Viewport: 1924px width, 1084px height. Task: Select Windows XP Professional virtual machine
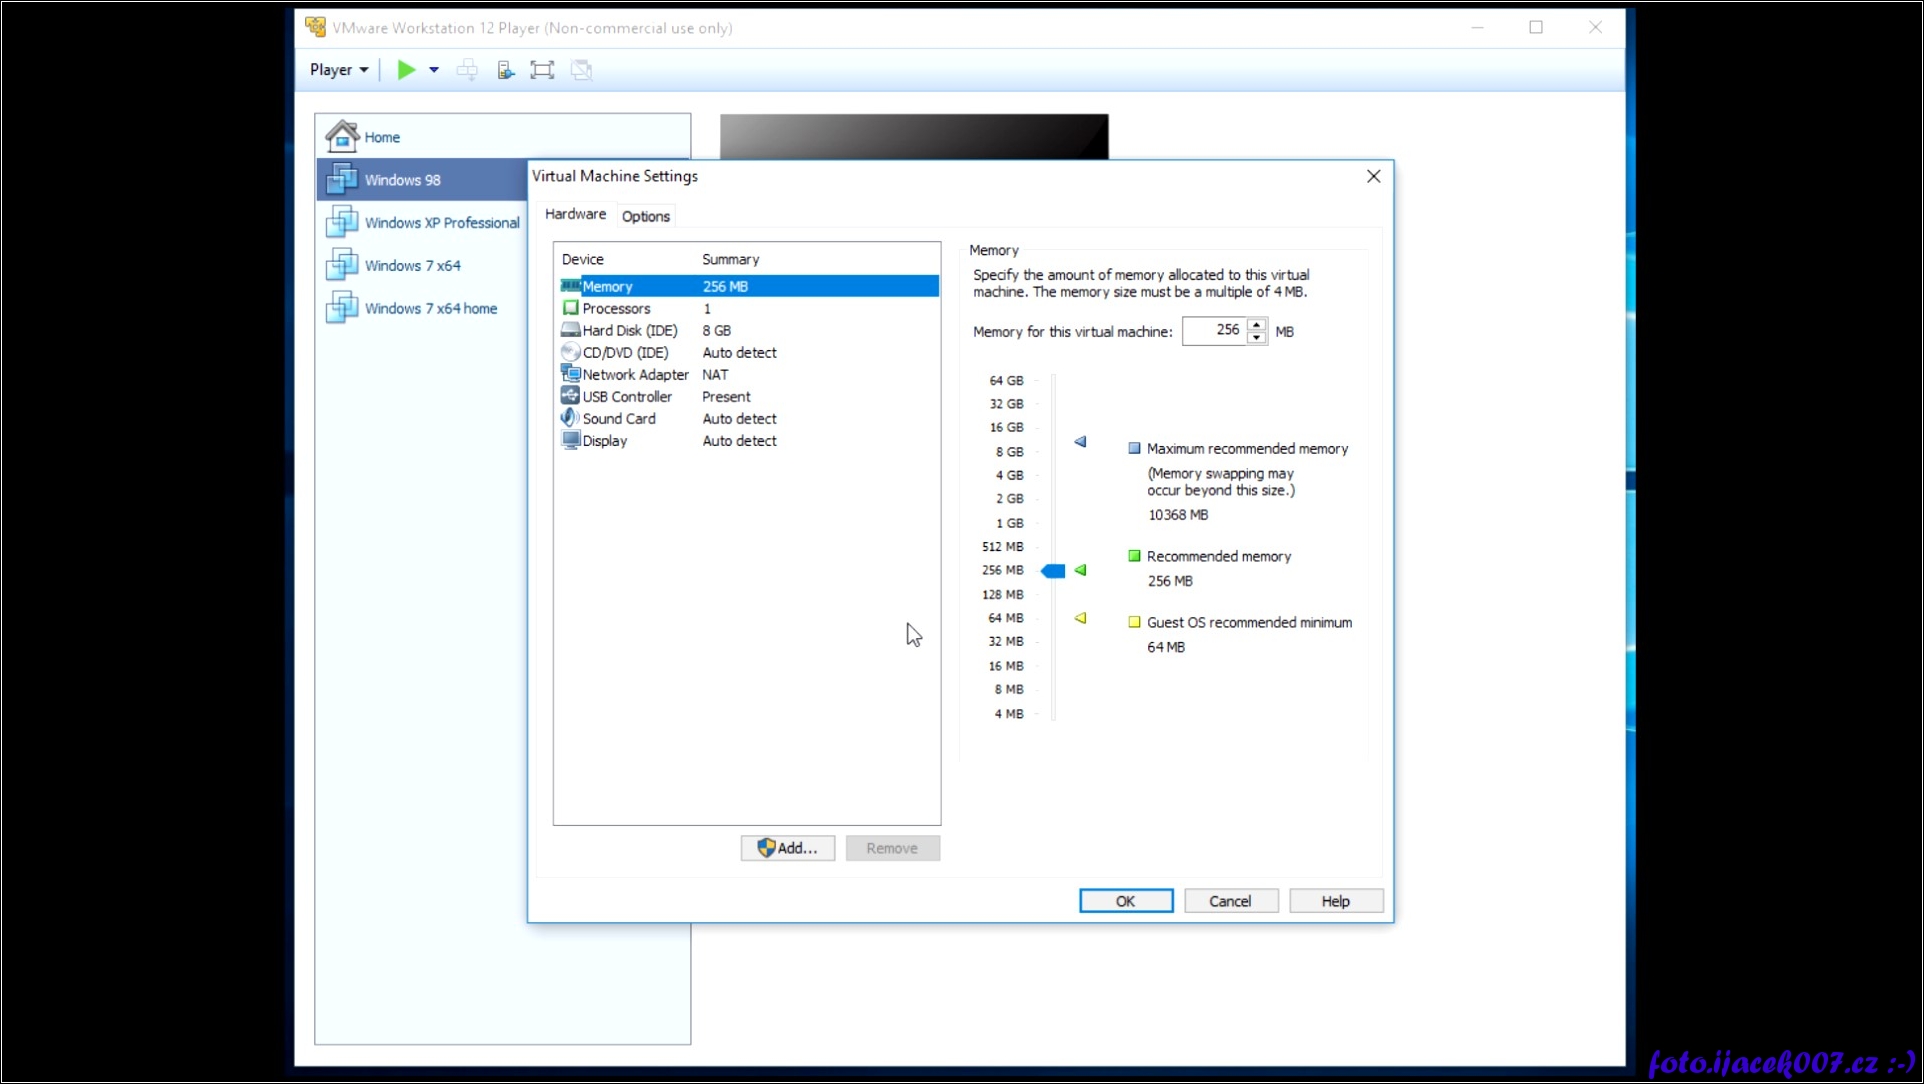441,223
